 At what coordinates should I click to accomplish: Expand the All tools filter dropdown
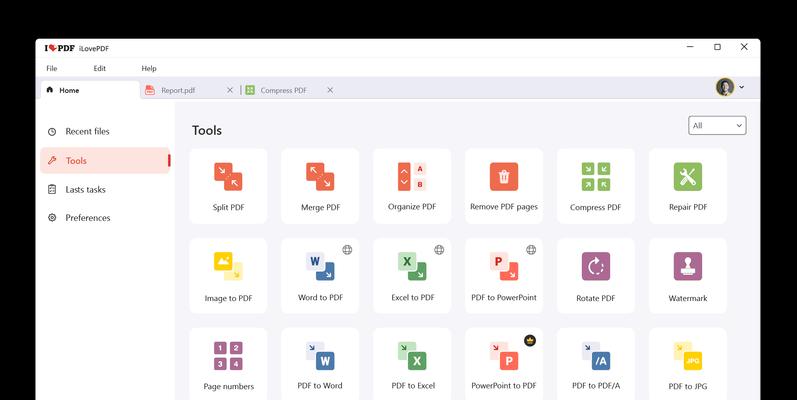pyautogui.click(x=717, y=126)
